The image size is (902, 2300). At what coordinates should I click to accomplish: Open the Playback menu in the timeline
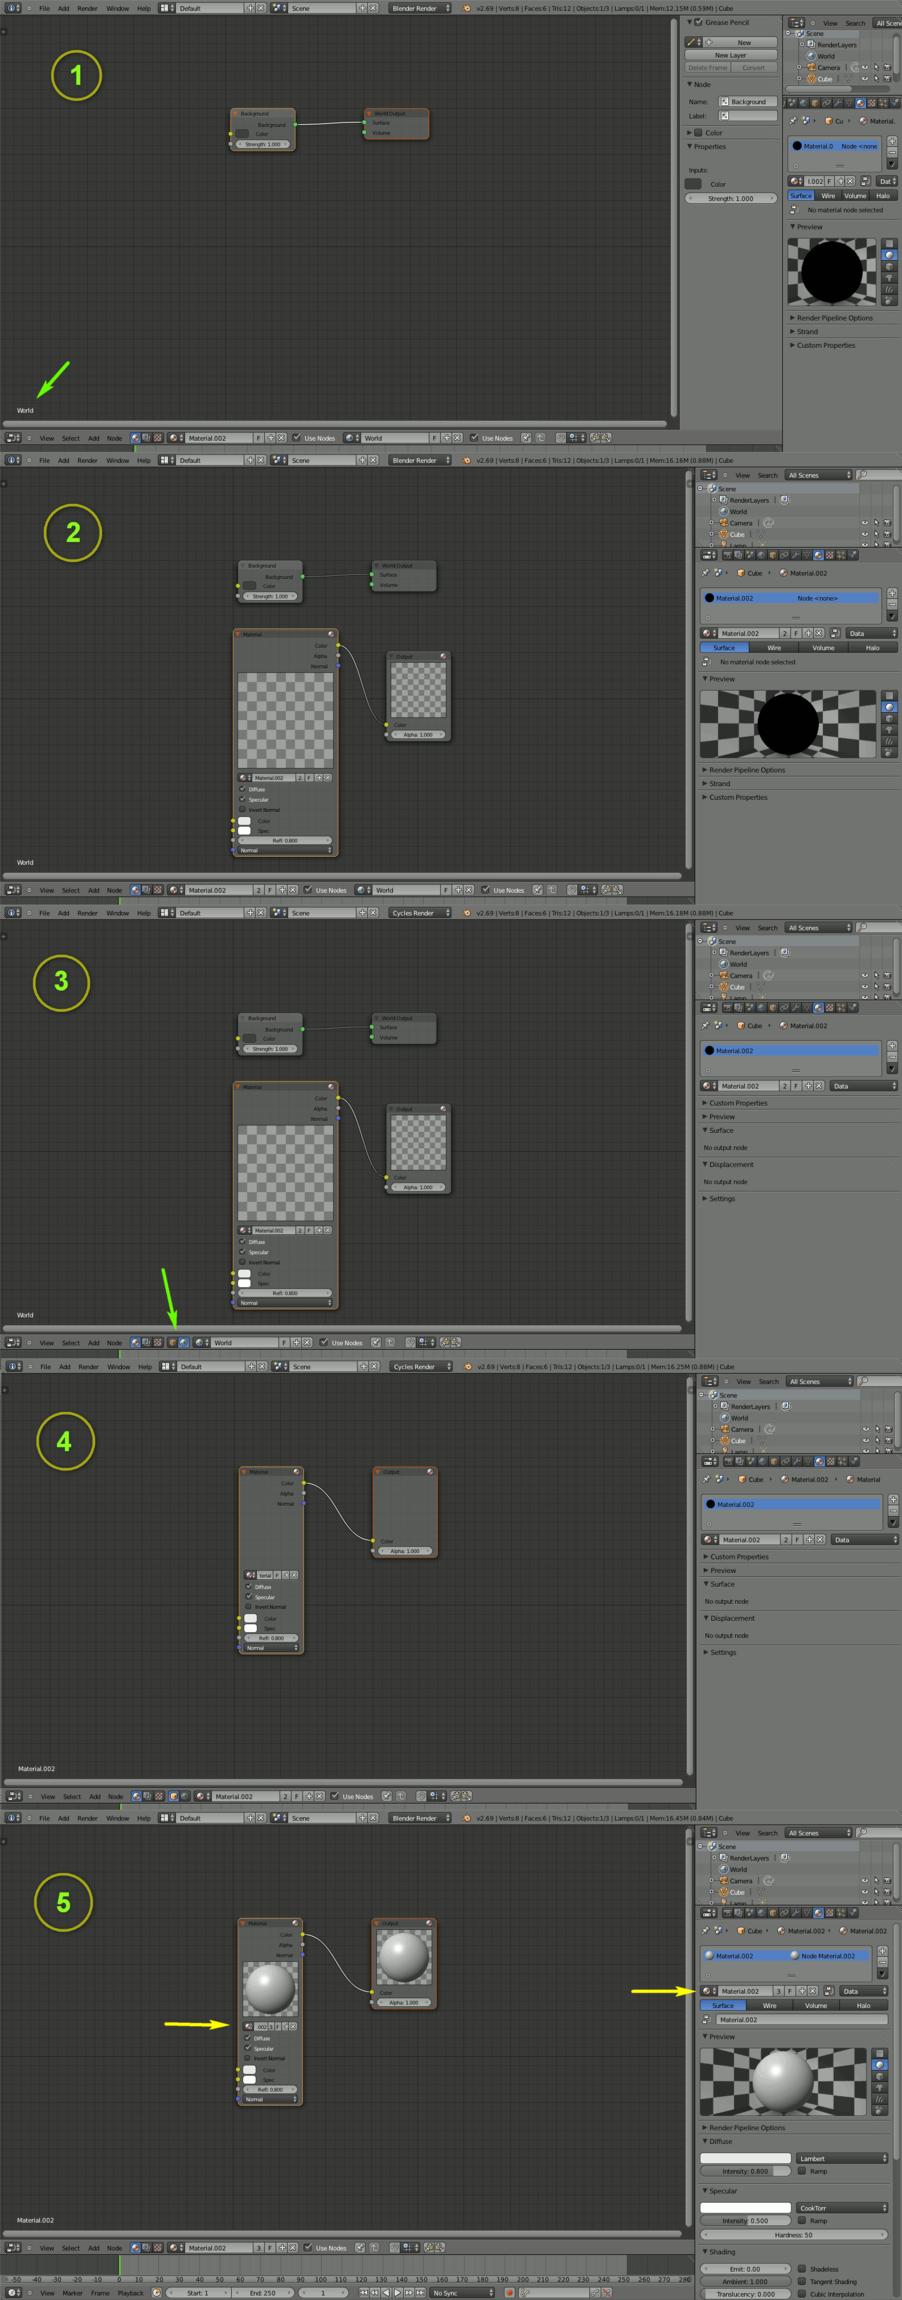coord(130,2292)
